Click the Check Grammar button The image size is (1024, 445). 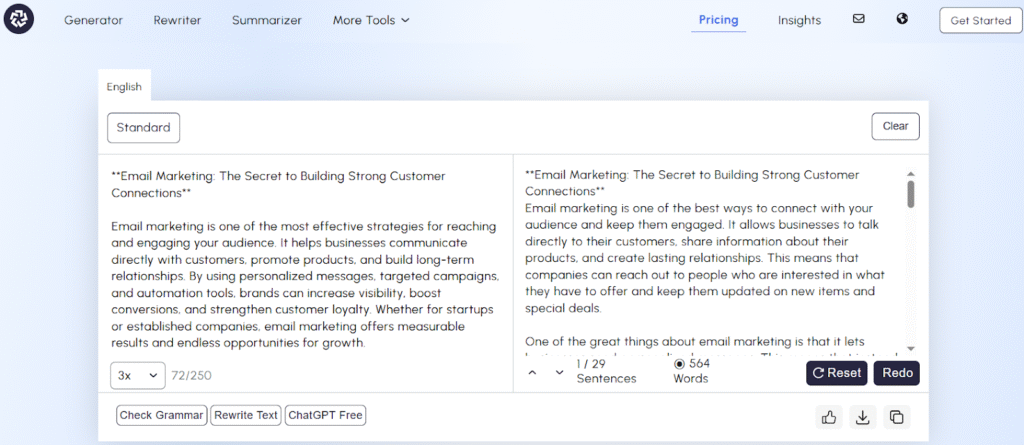[161, 415]
